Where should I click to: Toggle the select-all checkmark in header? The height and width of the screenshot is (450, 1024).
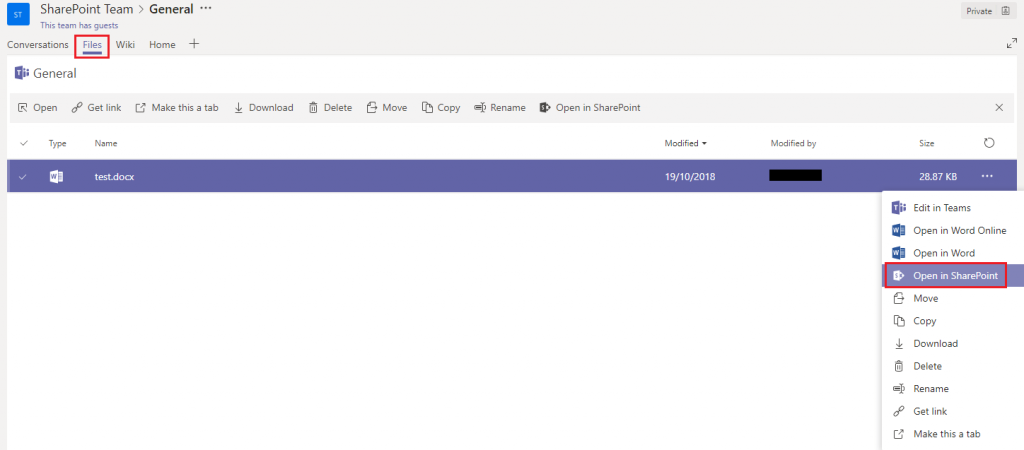[x=24, y=143]
